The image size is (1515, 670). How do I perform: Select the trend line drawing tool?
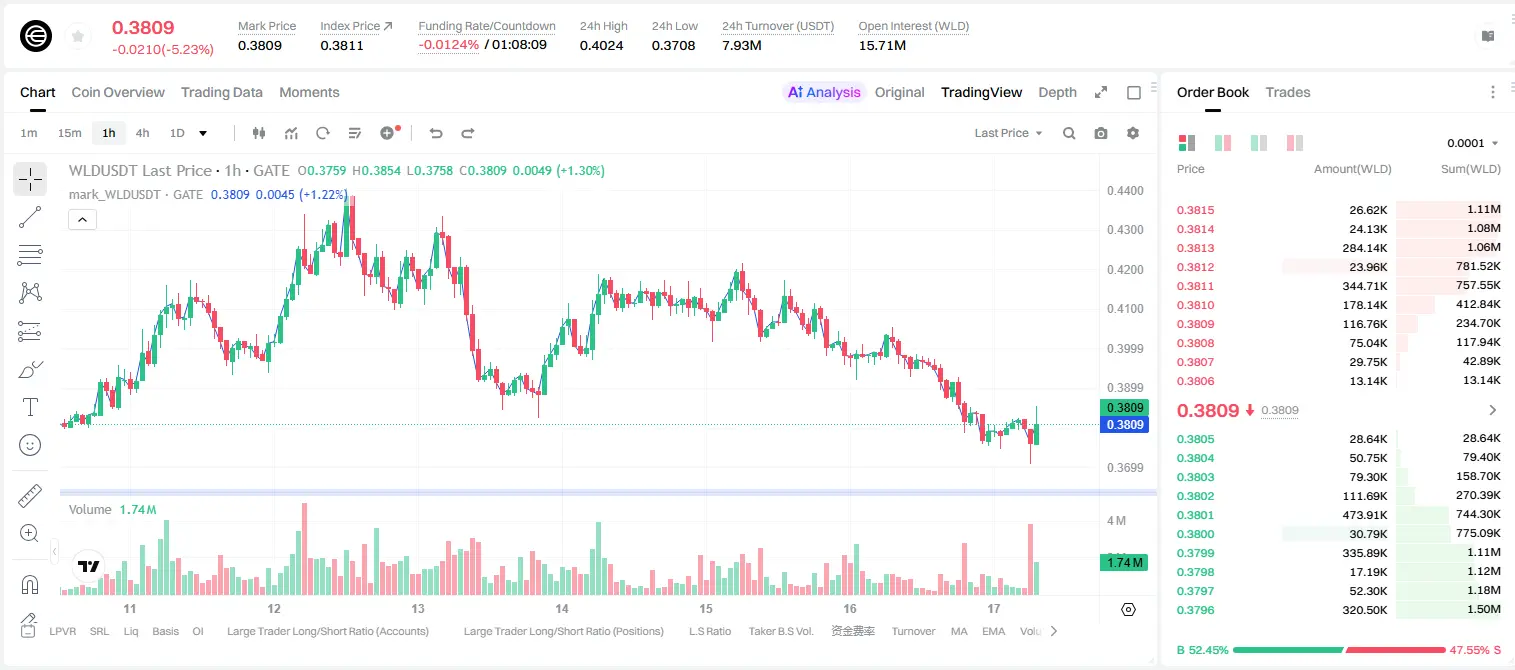tap(30, 217)
